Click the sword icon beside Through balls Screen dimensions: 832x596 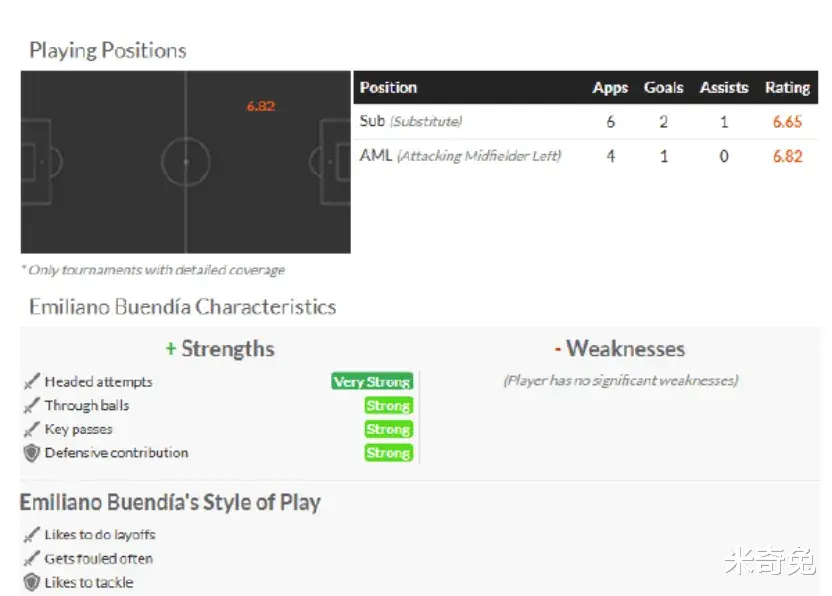pos(32,405)
